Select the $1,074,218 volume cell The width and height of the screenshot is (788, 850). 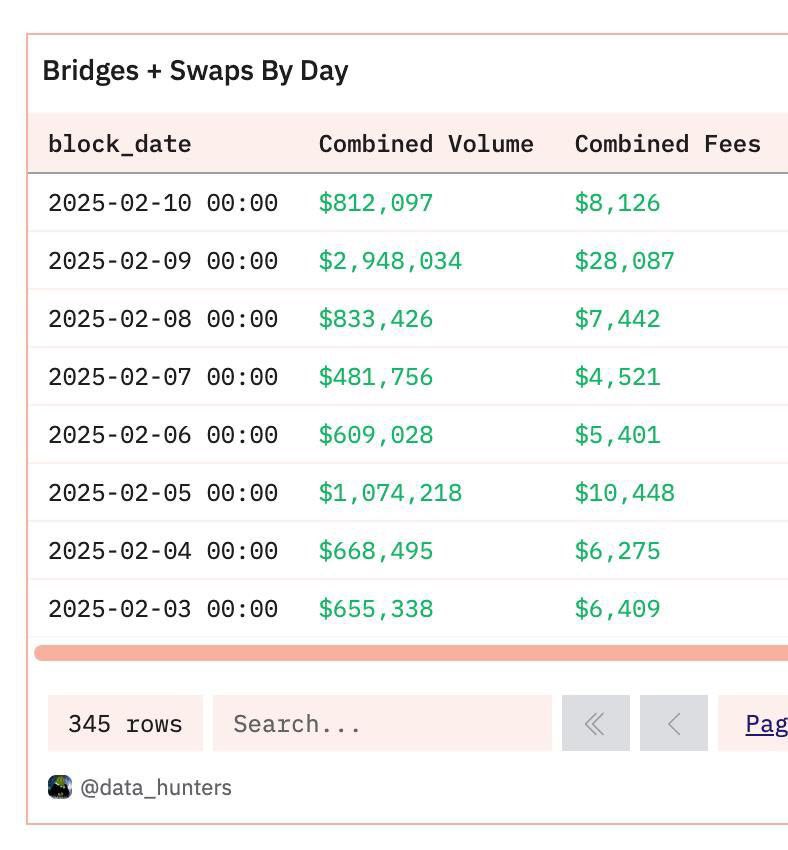coord(390,493)
